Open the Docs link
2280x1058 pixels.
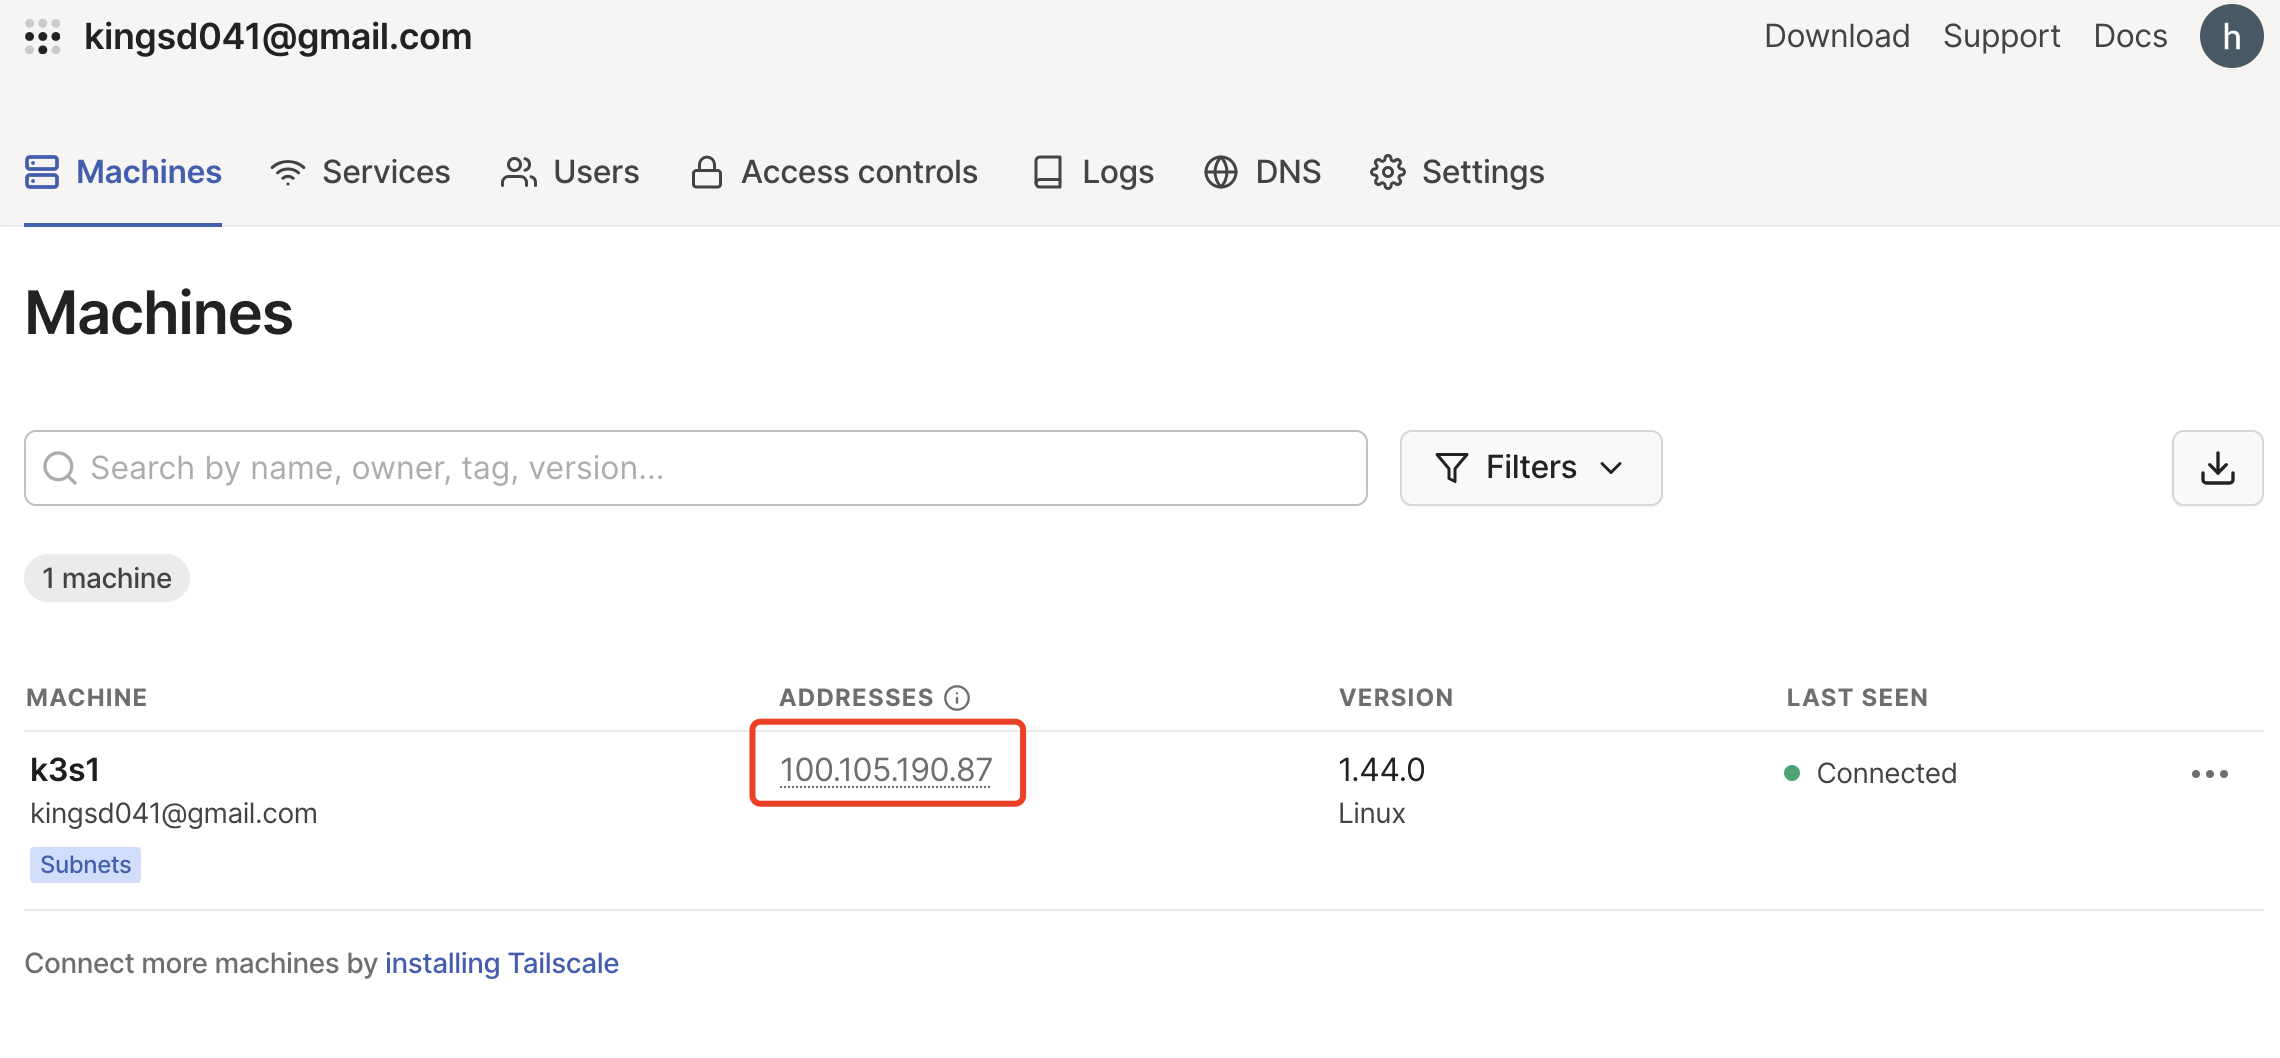pos(2130,36)
